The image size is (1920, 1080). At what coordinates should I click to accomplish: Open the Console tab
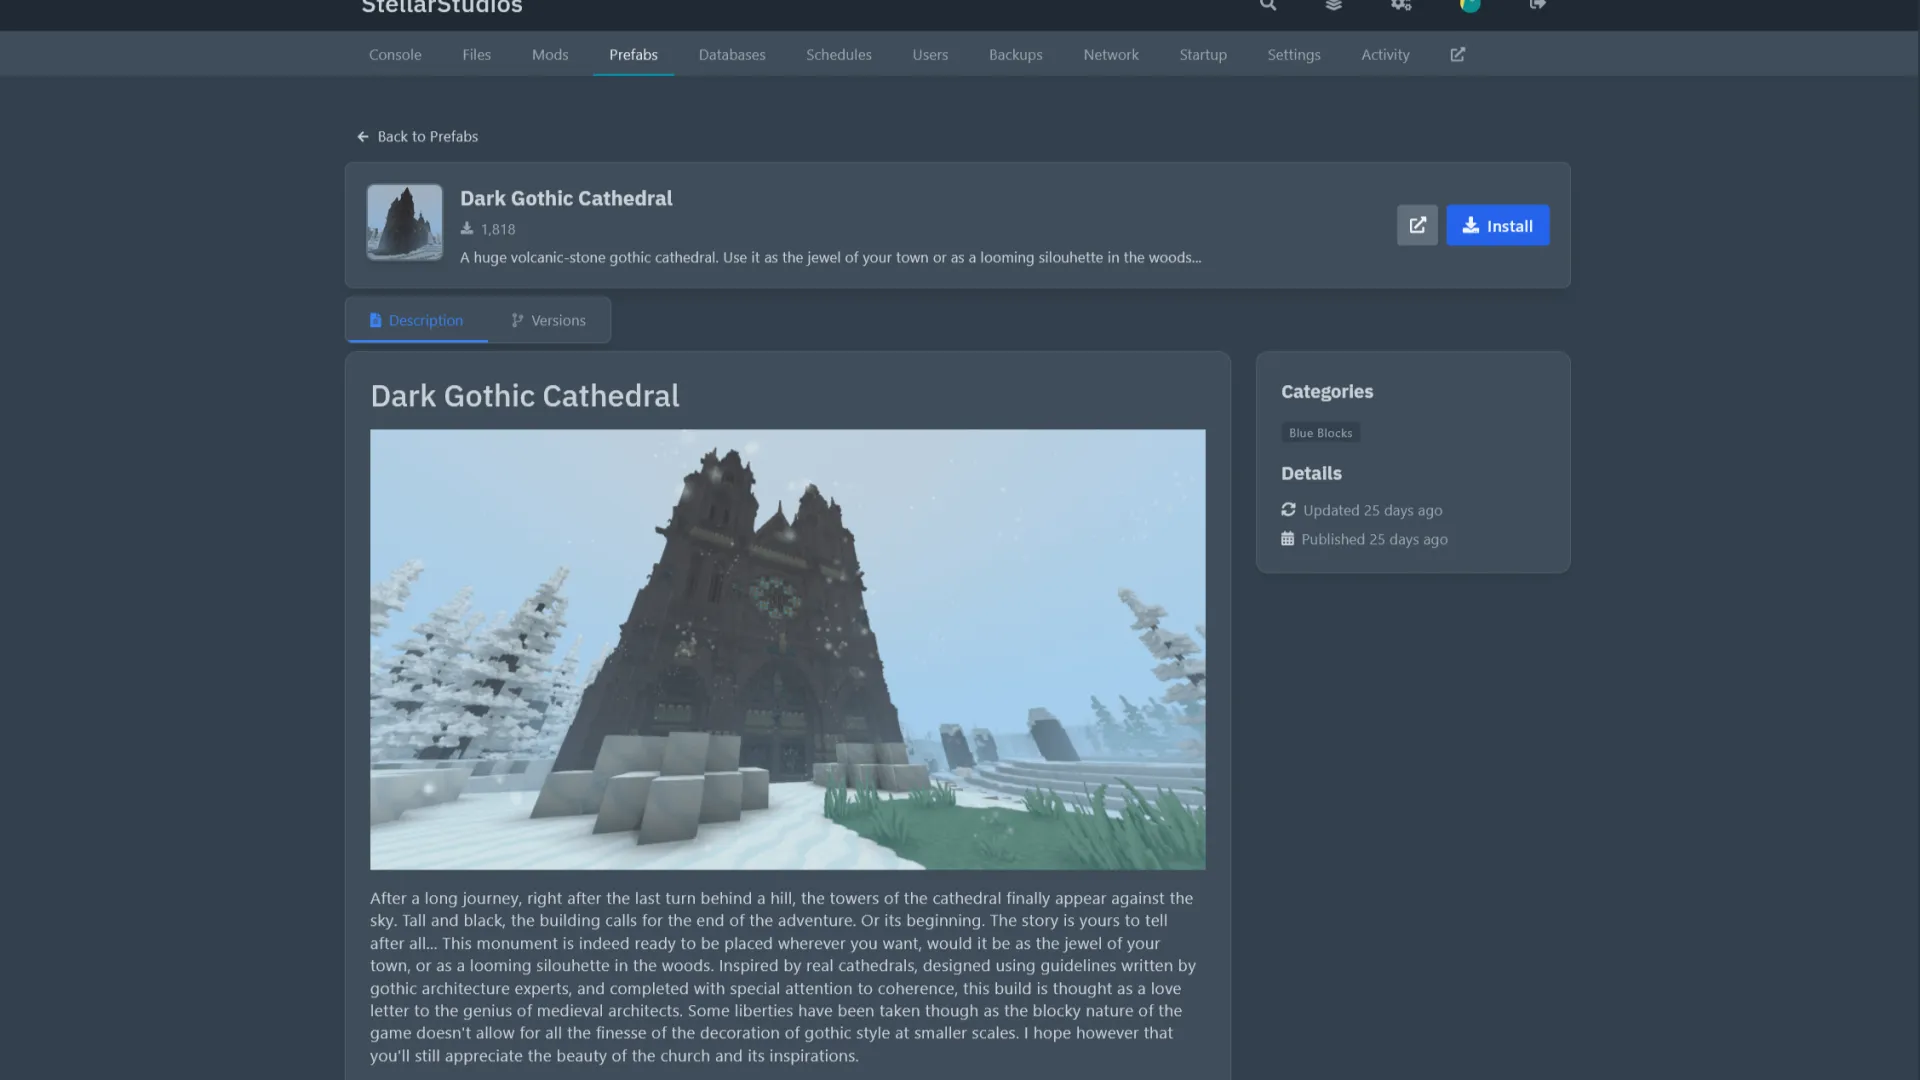point(395,55)
